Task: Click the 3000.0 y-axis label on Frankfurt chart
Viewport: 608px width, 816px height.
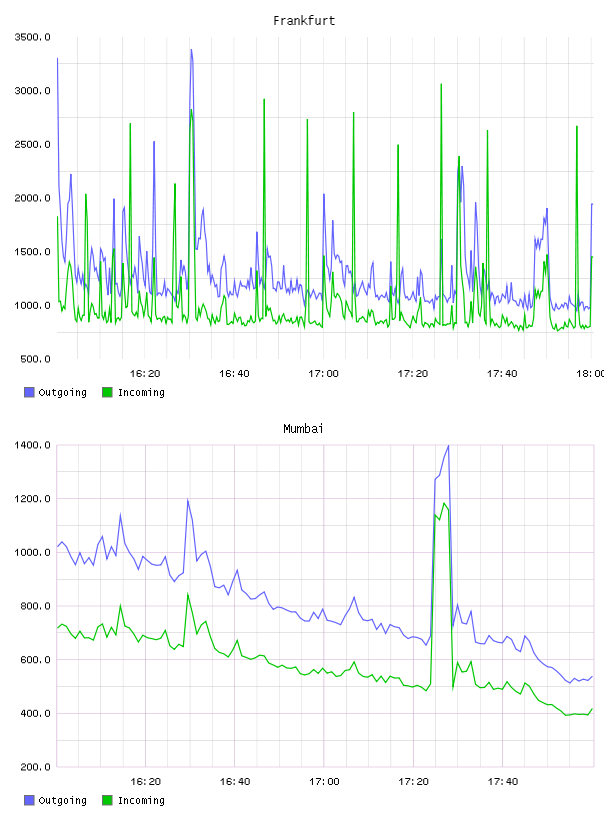Action: [32, 91]
